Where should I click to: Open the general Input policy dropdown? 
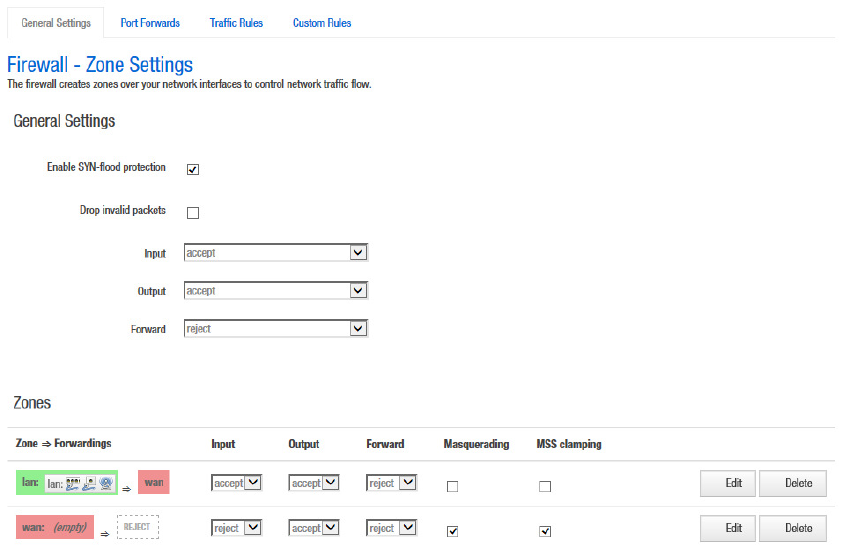pyautogui.click(x=276, y=253)
